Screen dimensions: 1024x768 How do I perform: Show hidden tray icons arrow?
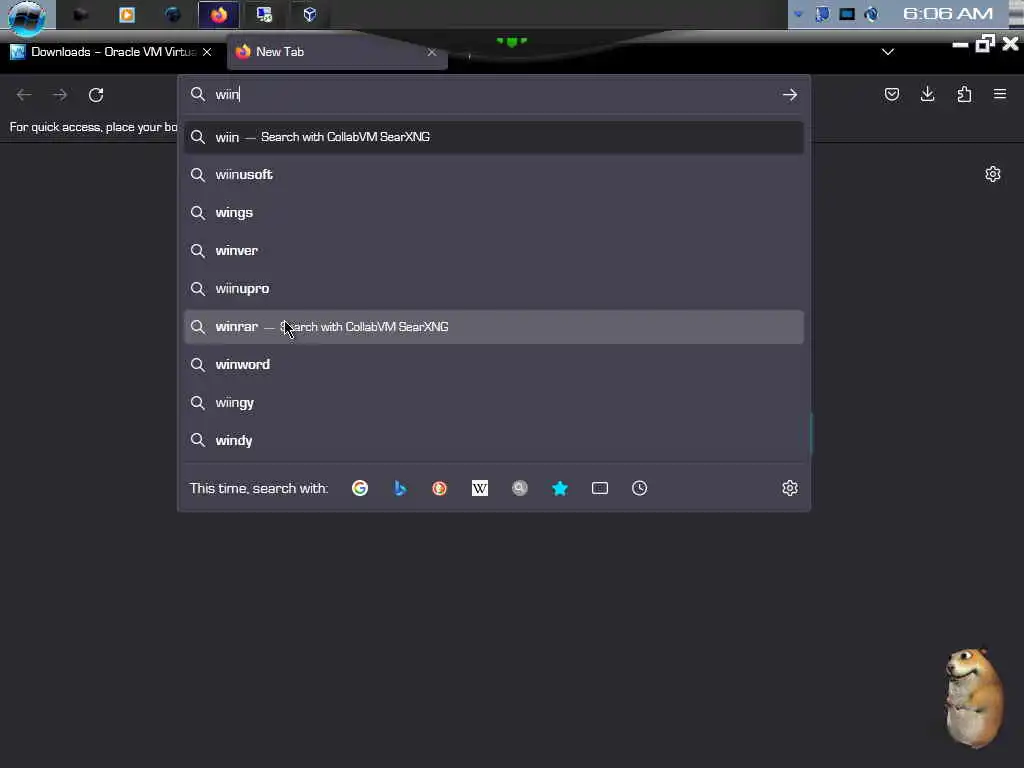point(797,14)
